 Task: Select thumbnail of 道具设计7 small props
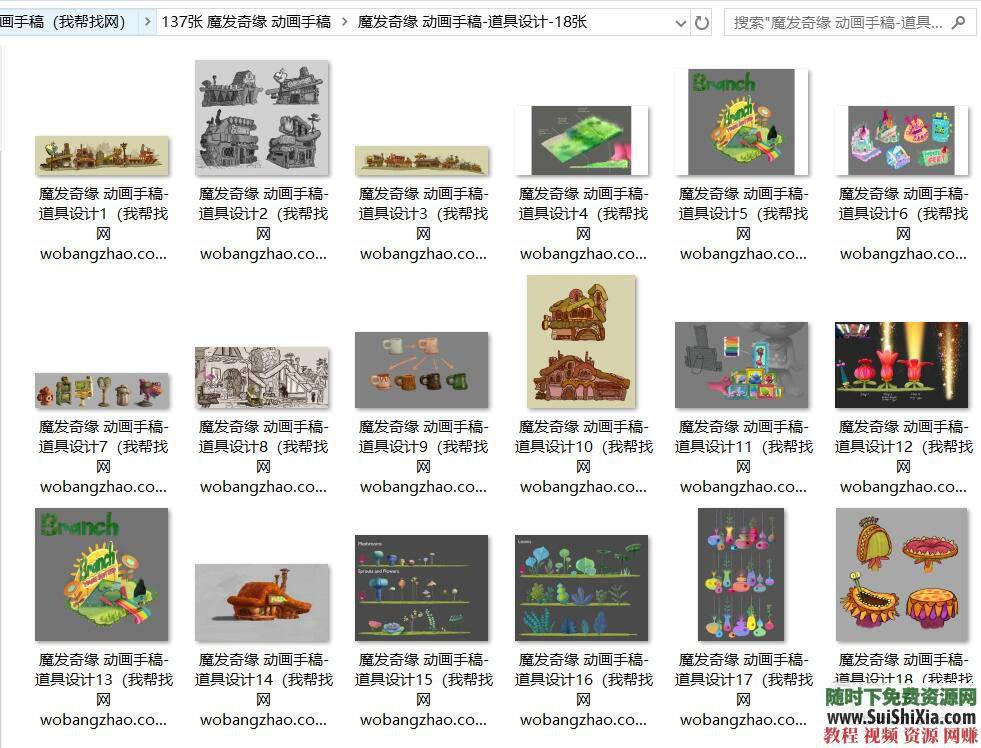click(102, 390)
